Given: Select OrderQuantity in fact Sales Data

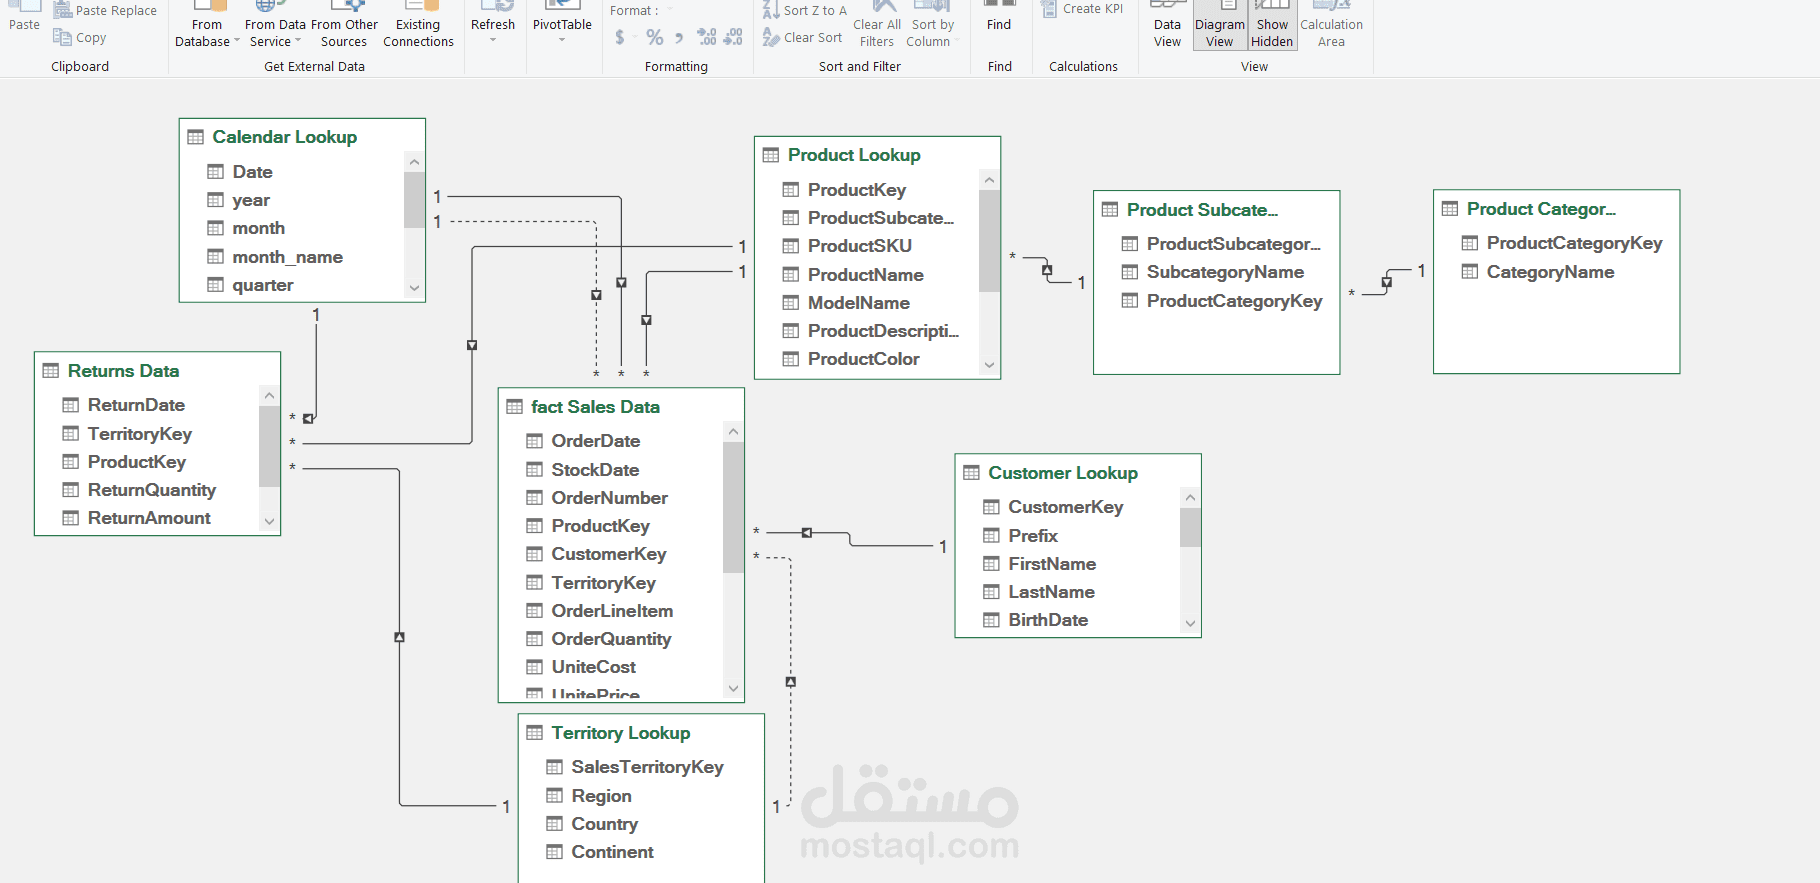Looking at the screenshot, I should pos(611,639).
